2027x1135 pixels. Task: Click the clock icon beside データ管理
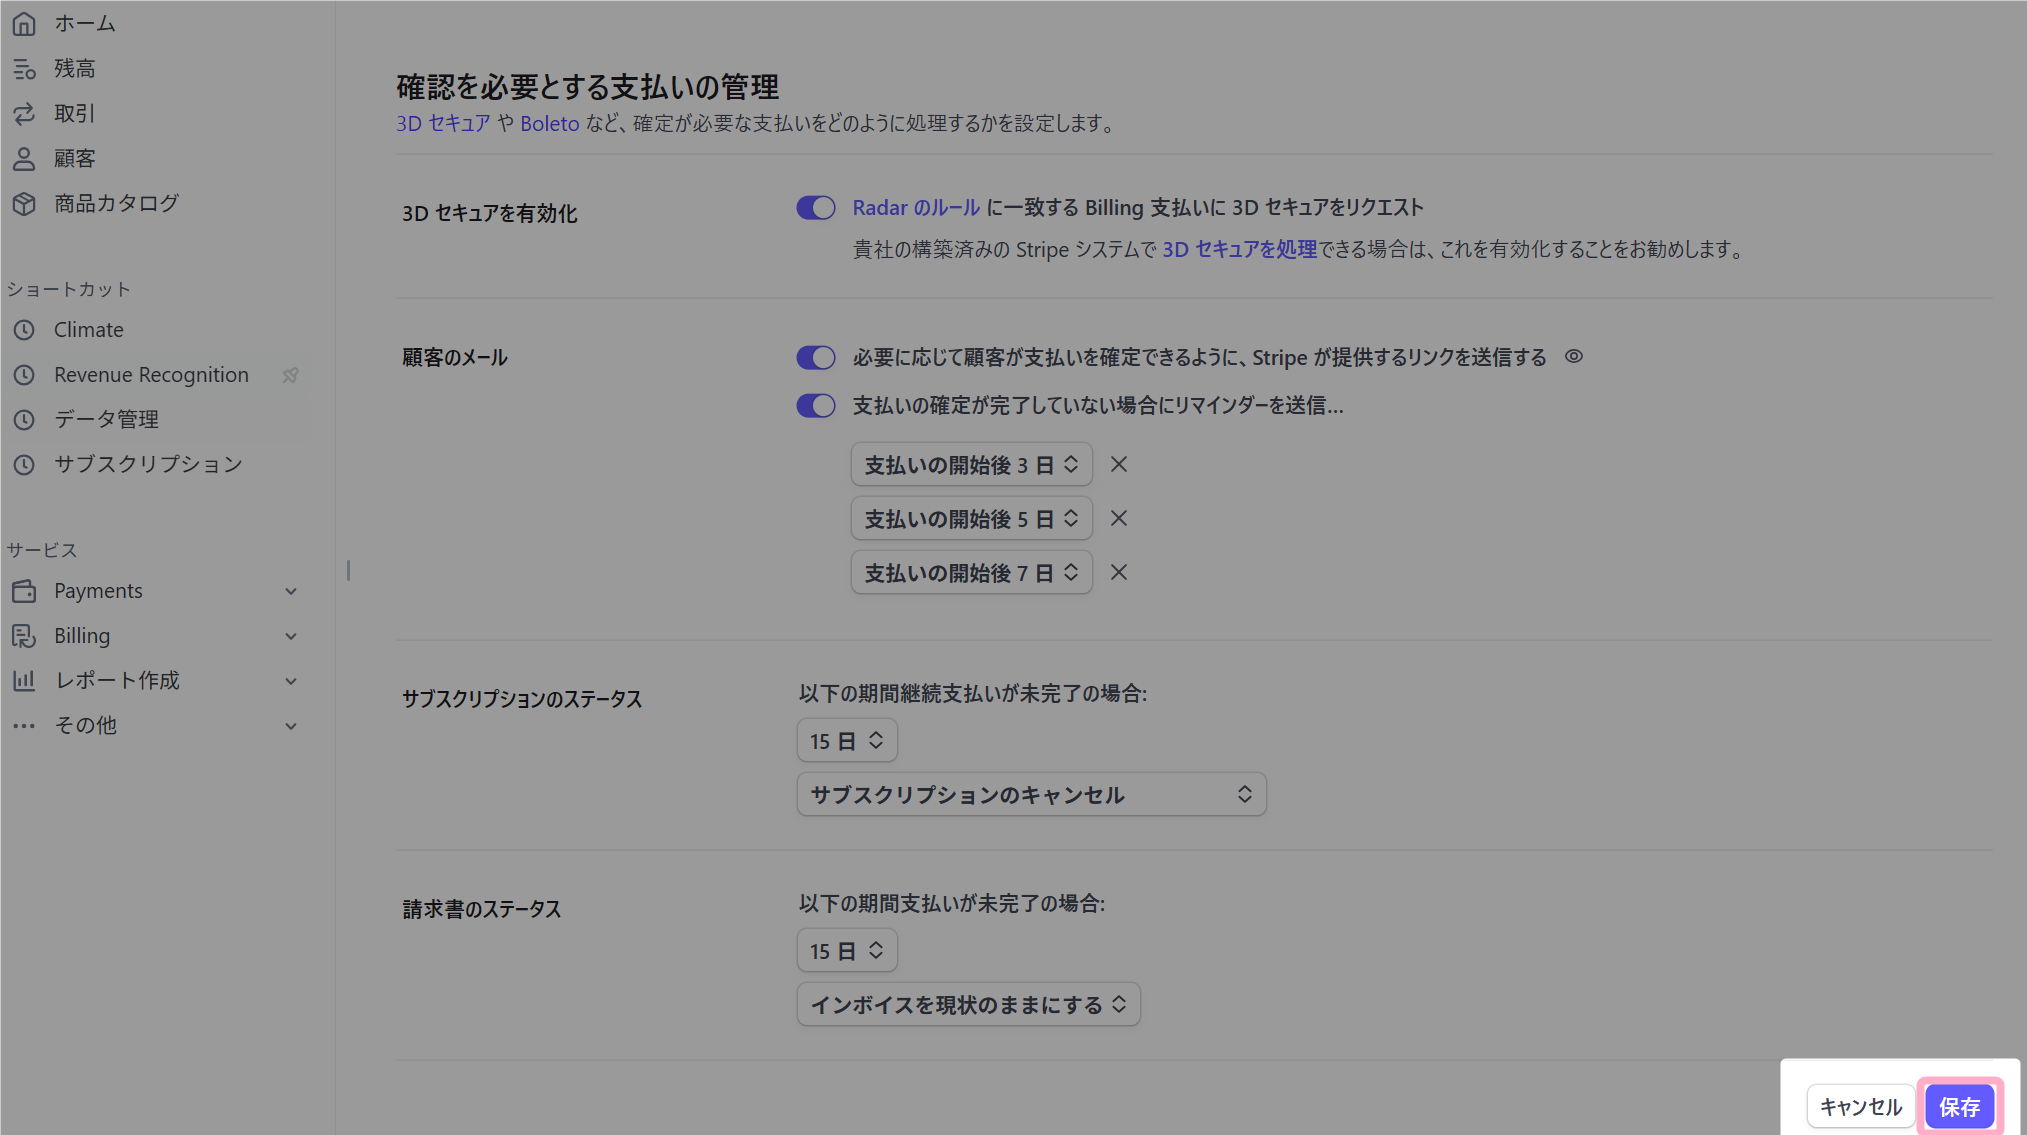[x=24, y=420]
